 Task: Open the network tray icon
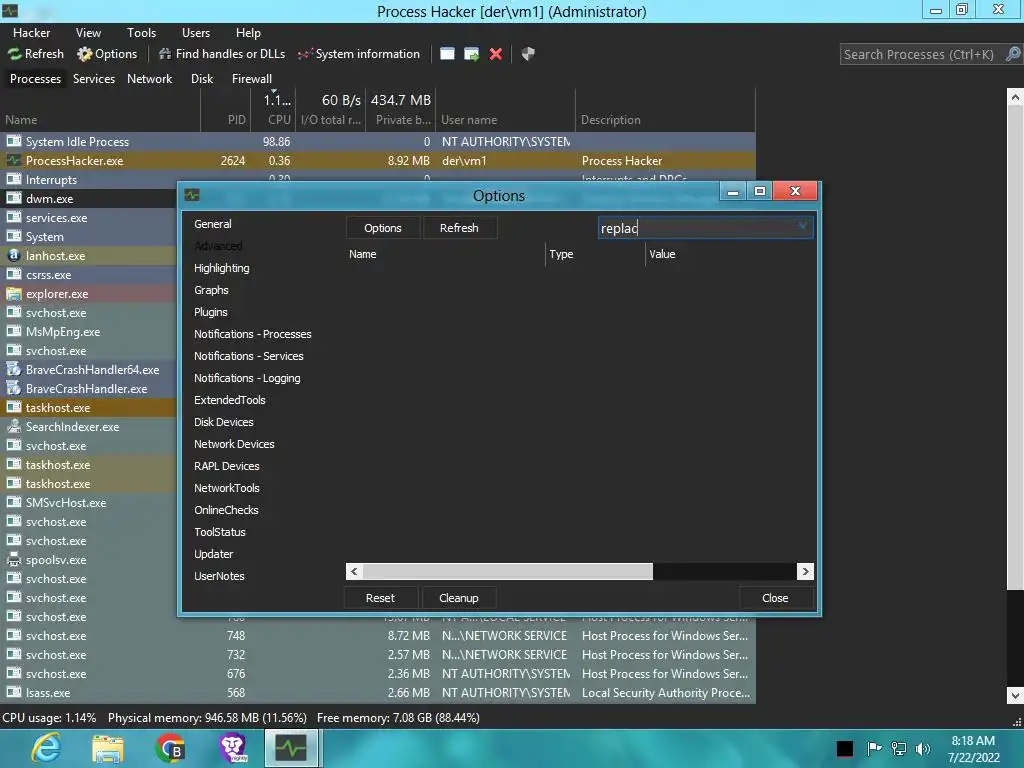899,748
